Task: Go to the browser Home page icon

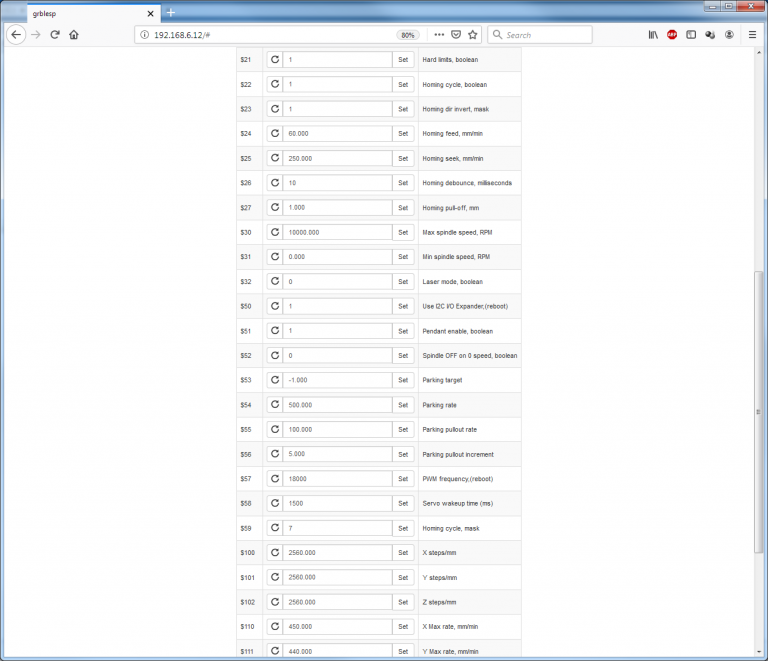Action: coord(74,35)
